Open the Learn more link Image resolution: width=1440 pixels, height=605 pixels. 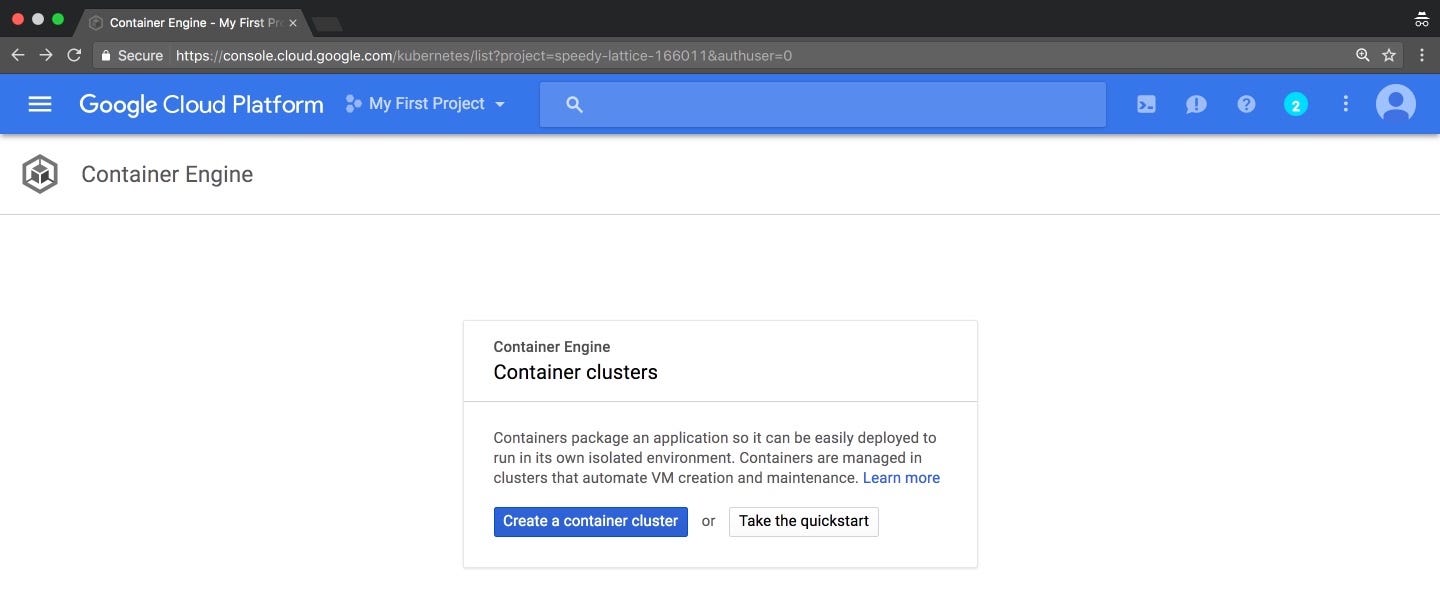click(901, 478)
